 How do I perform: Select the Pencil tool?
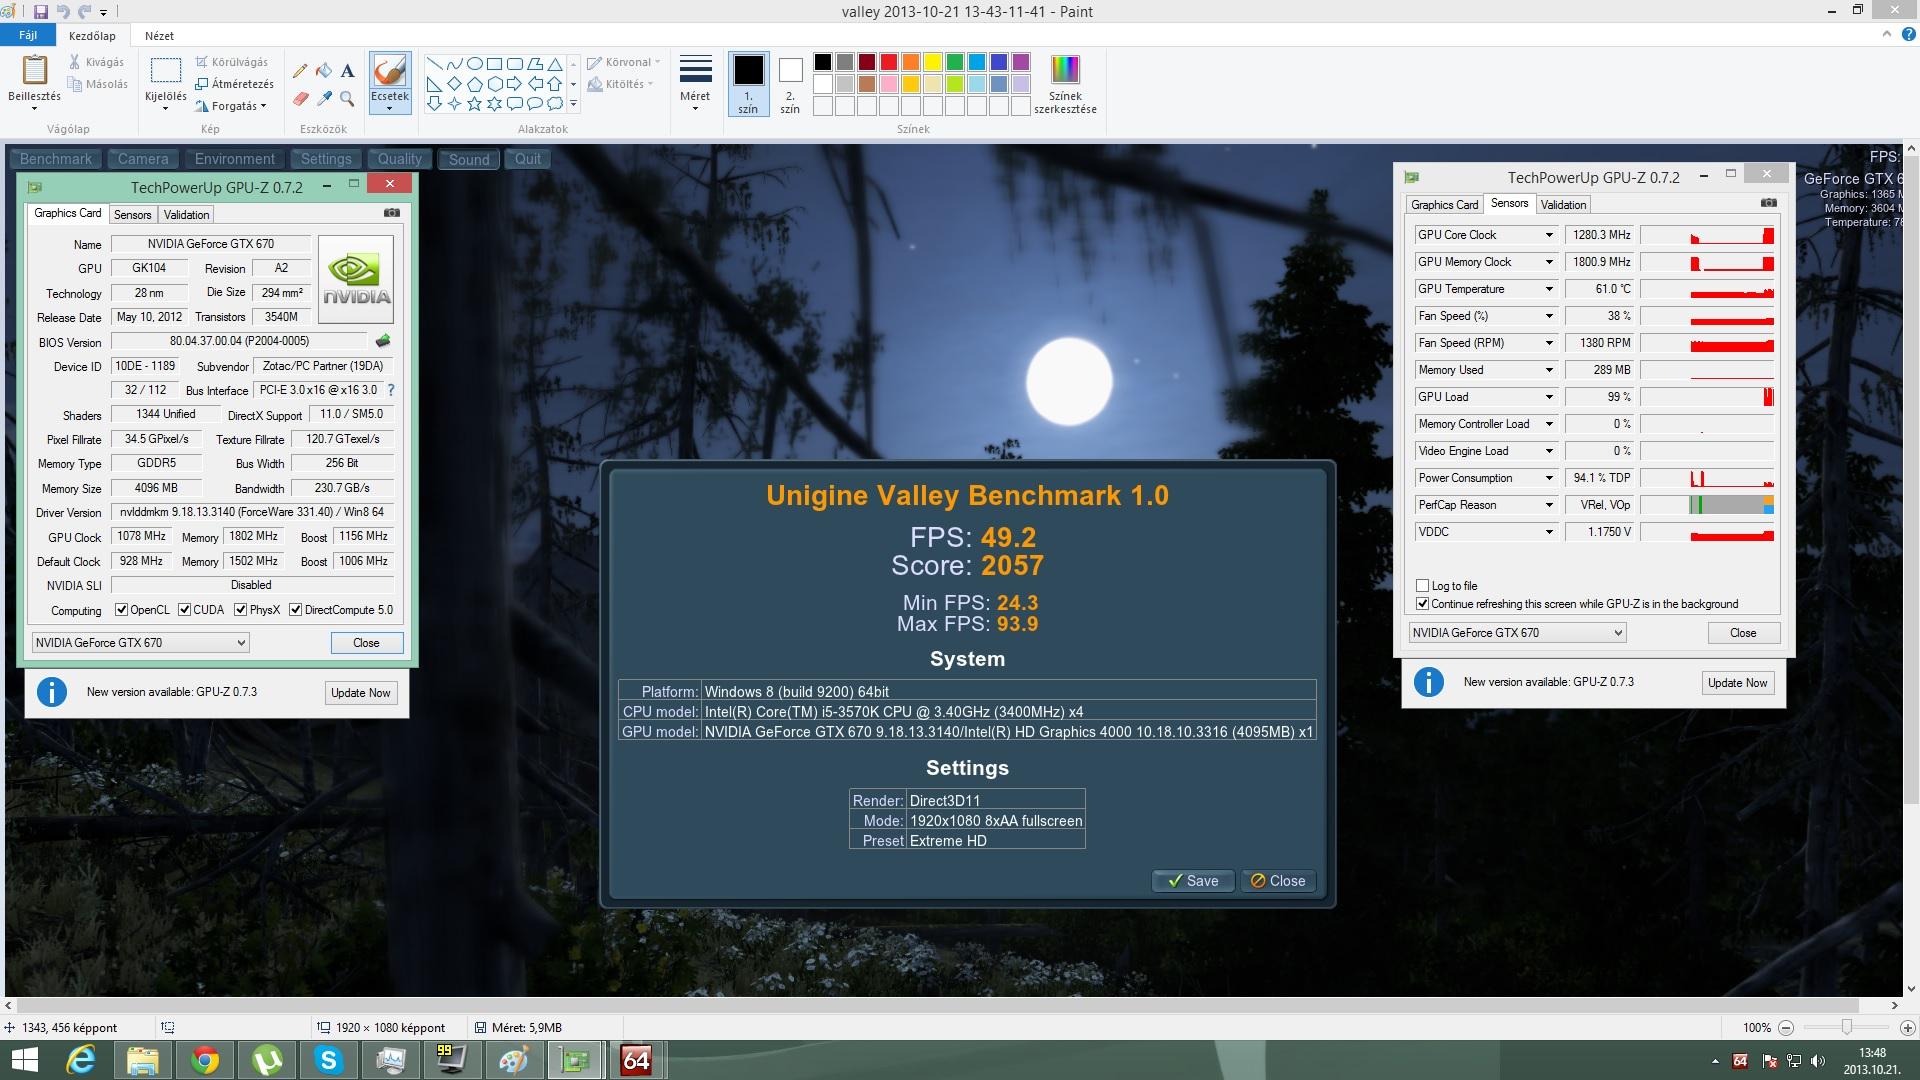[x=300, y=71]
